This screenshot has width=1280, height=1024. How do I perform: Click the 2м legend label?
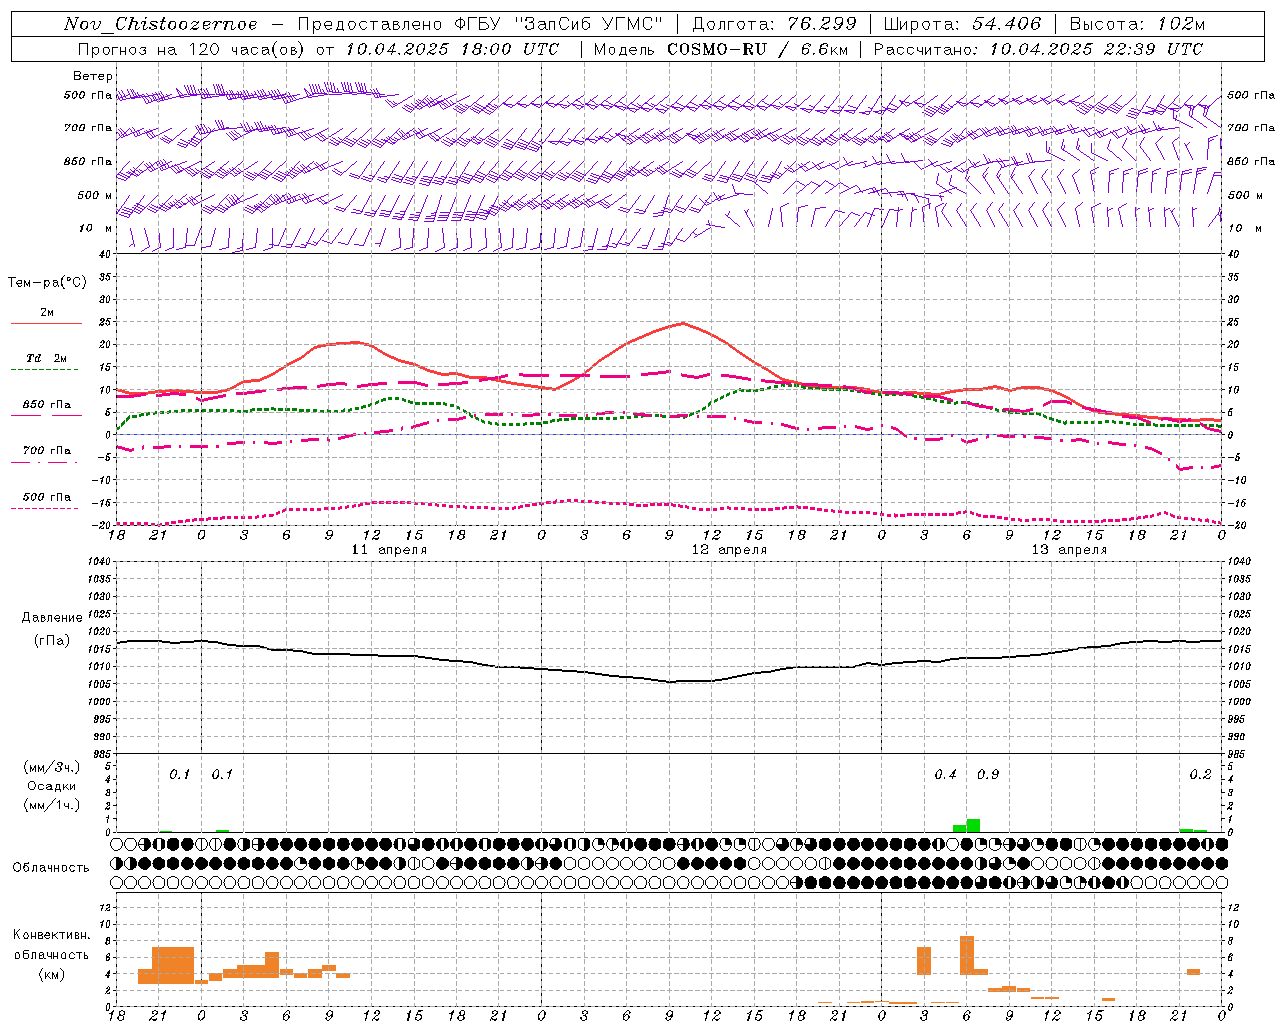(x=47, y=312)
